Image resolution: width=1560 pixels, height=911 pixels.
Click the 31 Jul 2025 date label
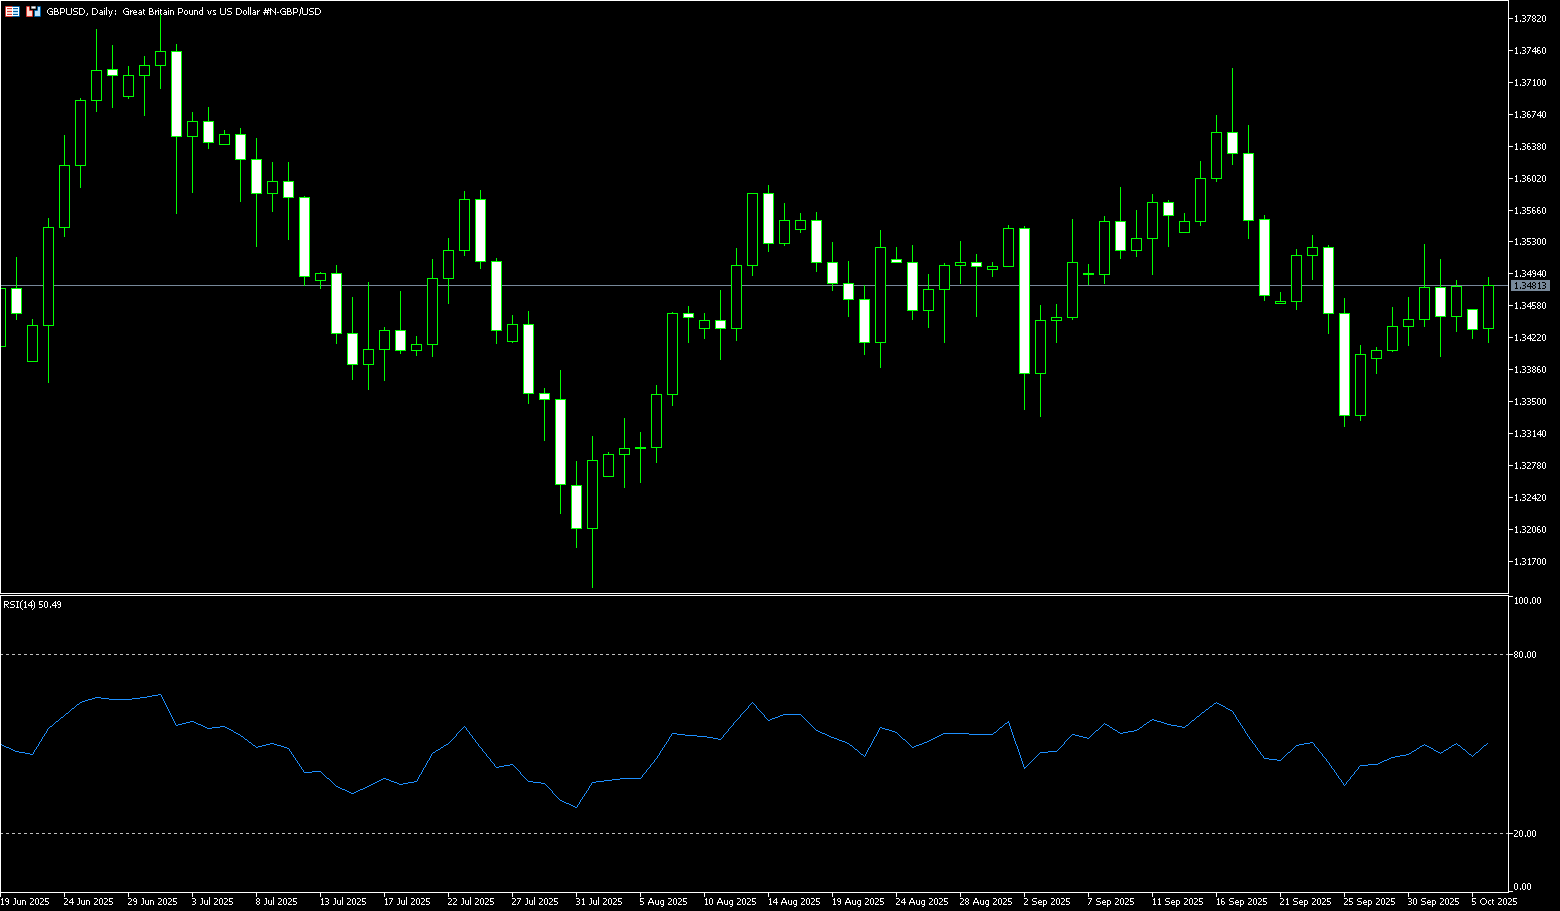(x=597, y=902)
